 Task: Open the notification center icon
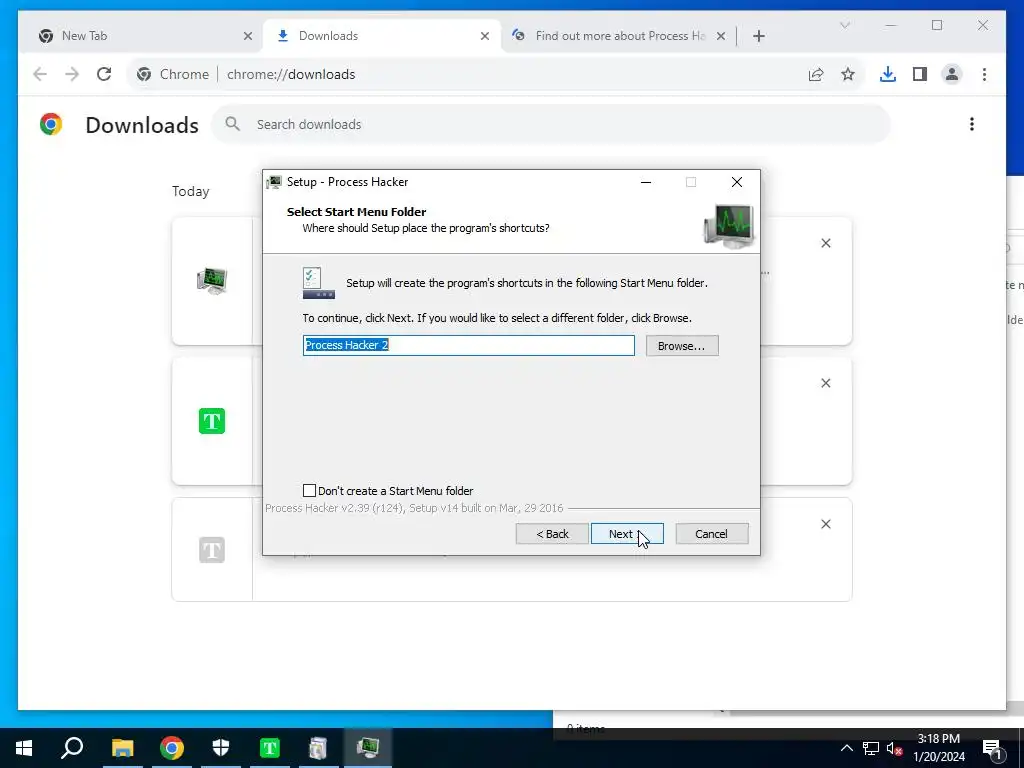click(x=992, y=748)
